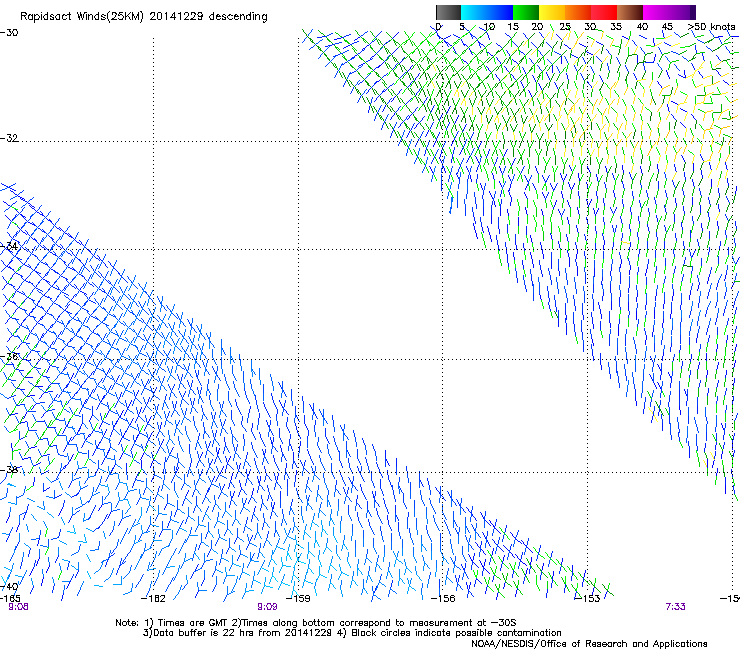Click the '25' legend scale label

pyautogui.click(x=565, y=27)
